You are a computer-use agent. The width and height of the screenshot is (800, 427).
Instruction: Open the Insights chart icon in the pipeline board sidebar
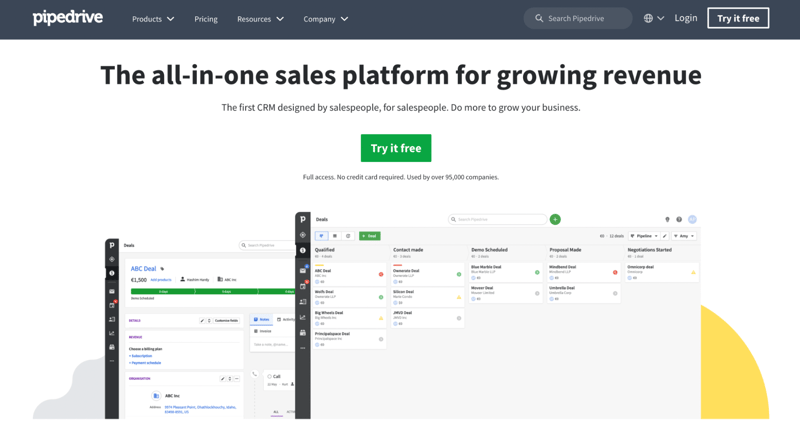(303, 317)
